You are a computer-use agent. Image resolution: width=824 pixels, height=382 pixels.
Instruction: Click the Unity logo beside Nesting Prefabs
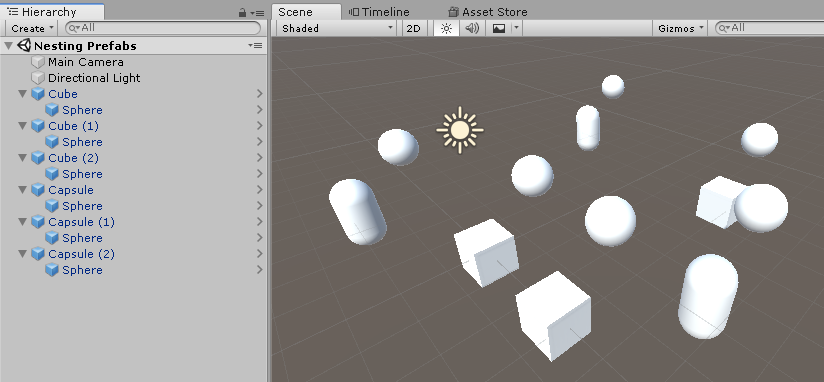tap(24, 46)
